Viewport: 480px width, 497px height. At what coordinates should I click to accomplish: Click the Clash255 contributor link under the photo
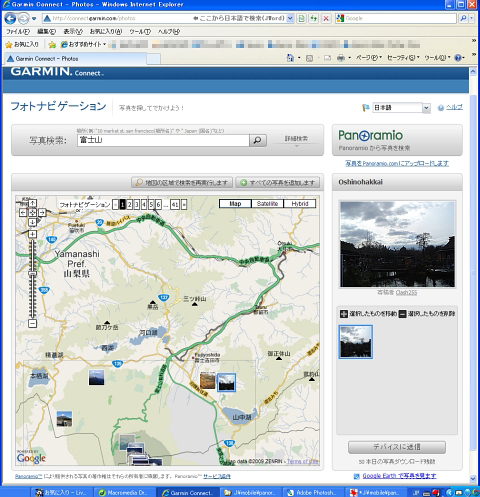coord(406,293)
